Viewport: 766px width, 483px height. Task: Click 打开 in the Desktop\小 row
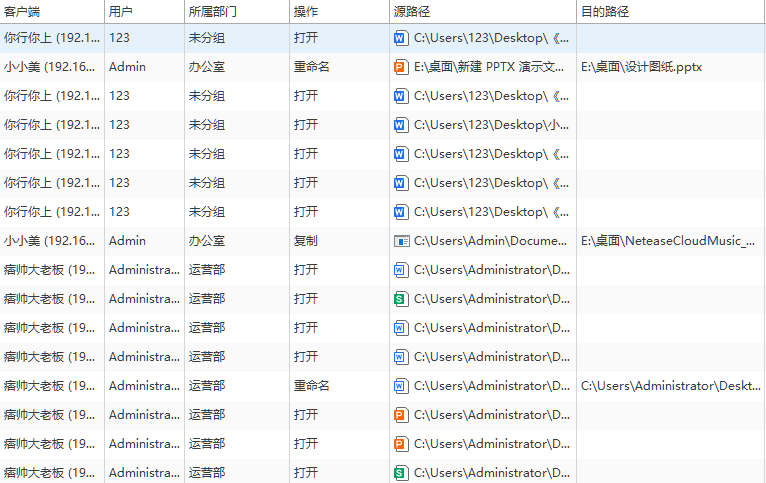[305, 125]
